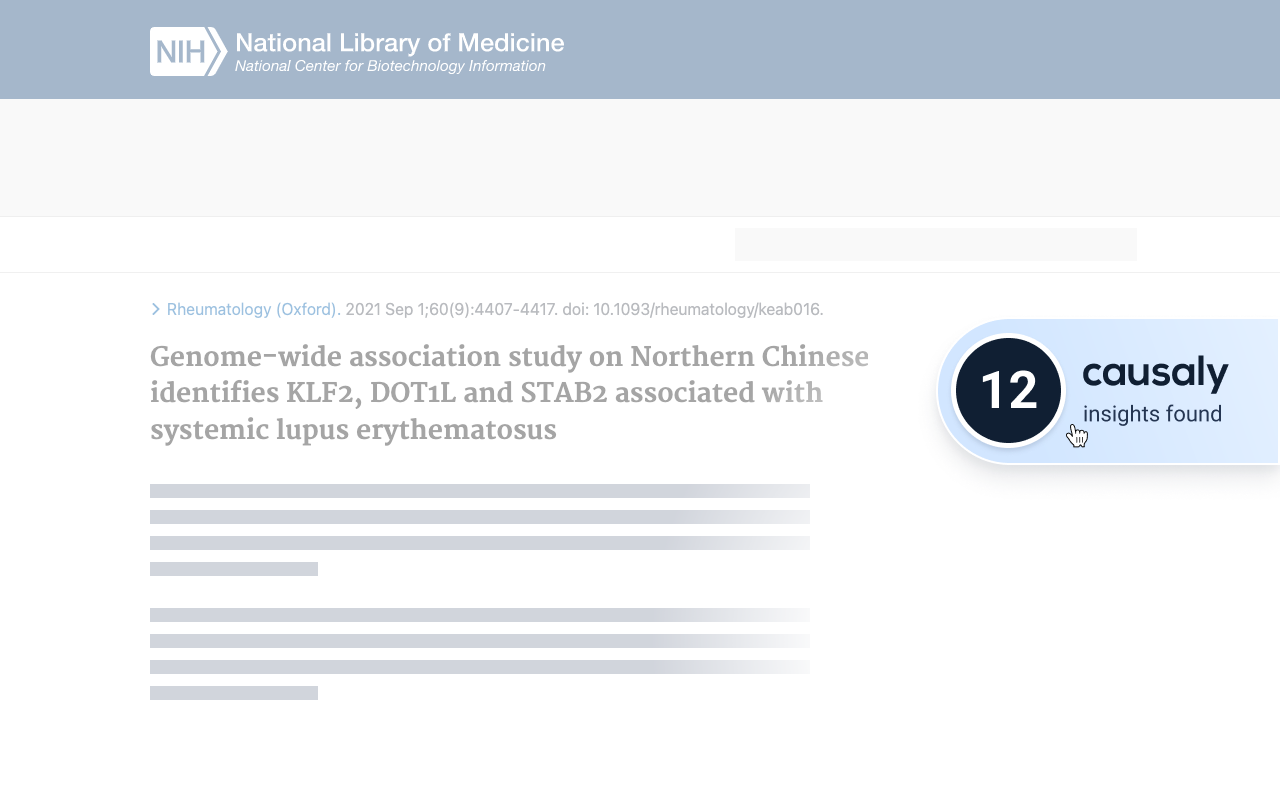Click the NIH logo icon
The height and width of the screenshot is (800, 1280).
click(x=187, y=51)
